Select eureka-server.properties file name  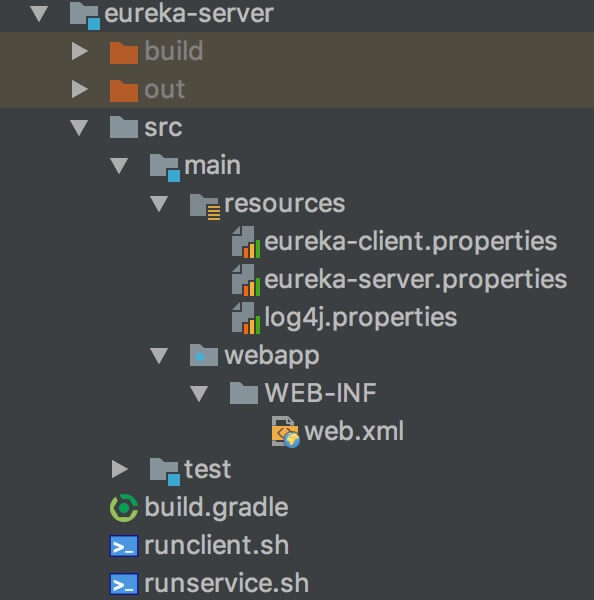(416, 280)
